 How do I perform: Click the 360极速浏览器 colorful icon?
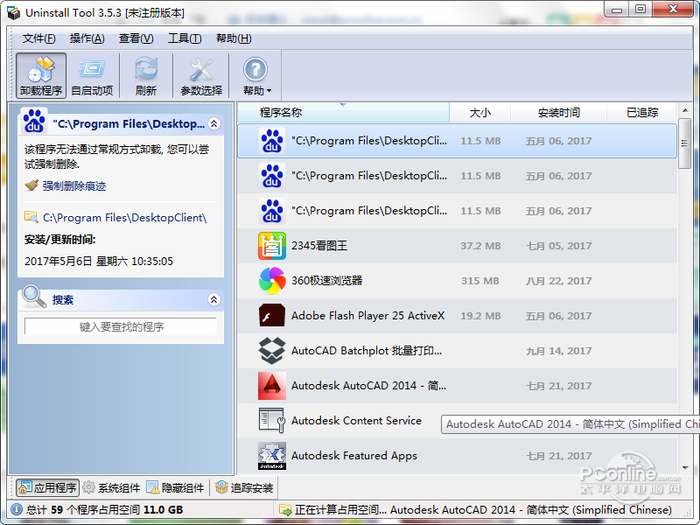272,281
